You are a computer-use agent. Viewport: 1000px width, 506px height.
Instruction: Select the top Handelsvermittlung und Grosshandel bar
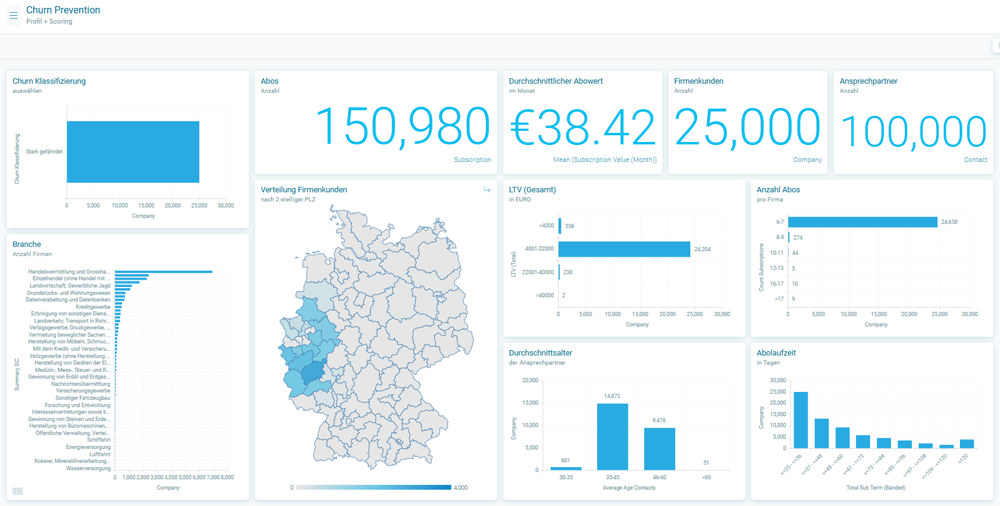click(x=163, y=272)
